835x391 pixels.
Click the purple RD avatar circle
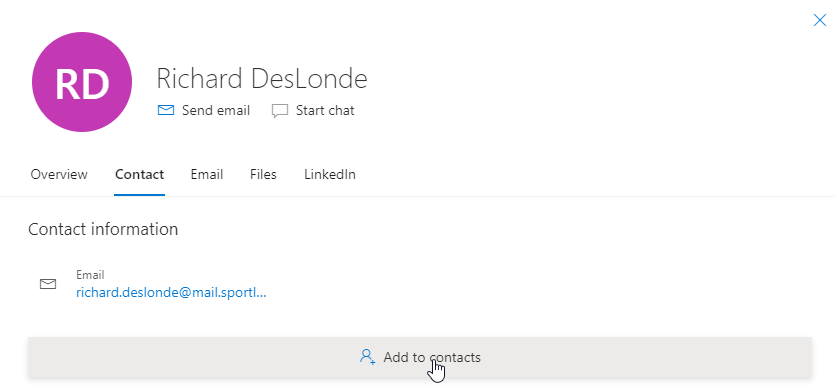point(82,82)
